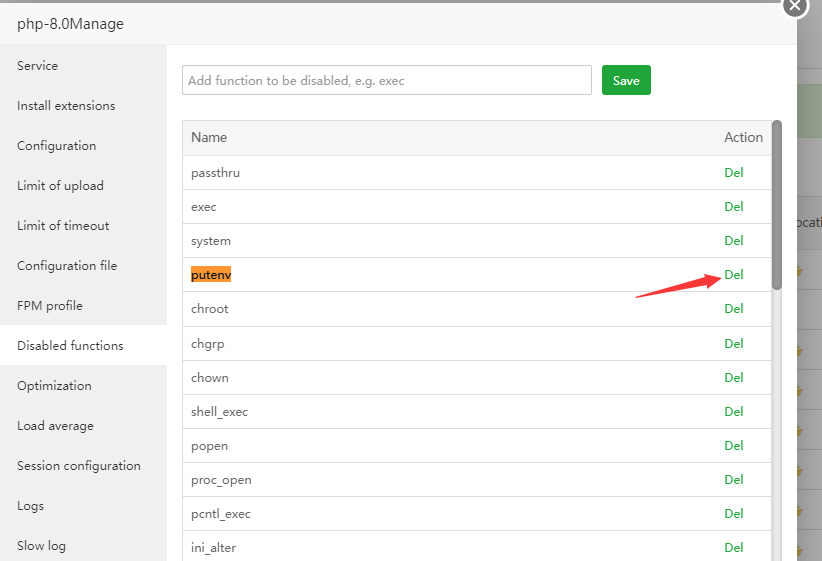
Task: Close the php-8.0 Manage dialog
Action: click(x=794, y=5)
